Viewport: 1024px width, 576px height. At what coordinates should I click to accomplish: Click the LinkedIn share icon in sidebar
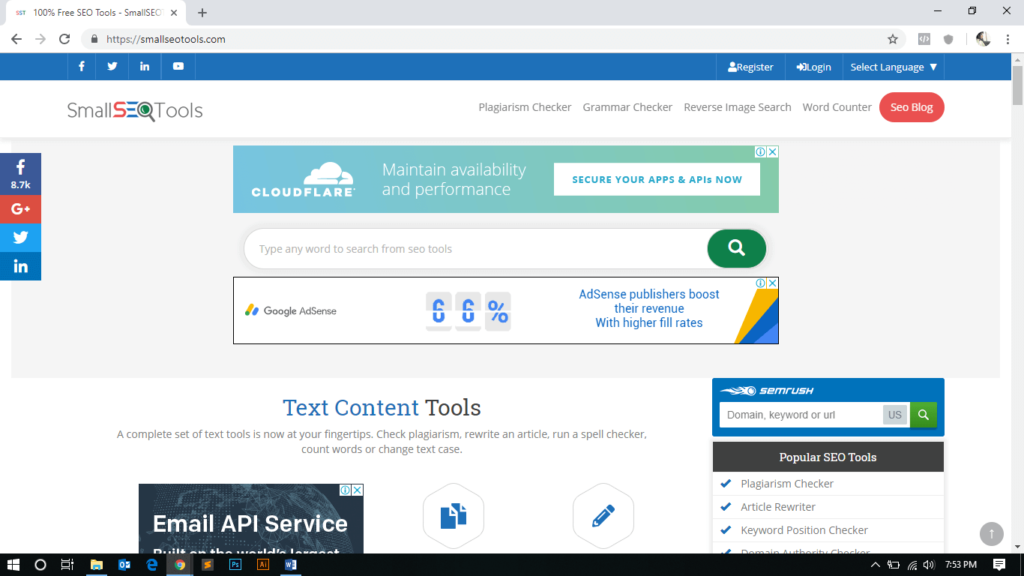(x=20, y=265)
